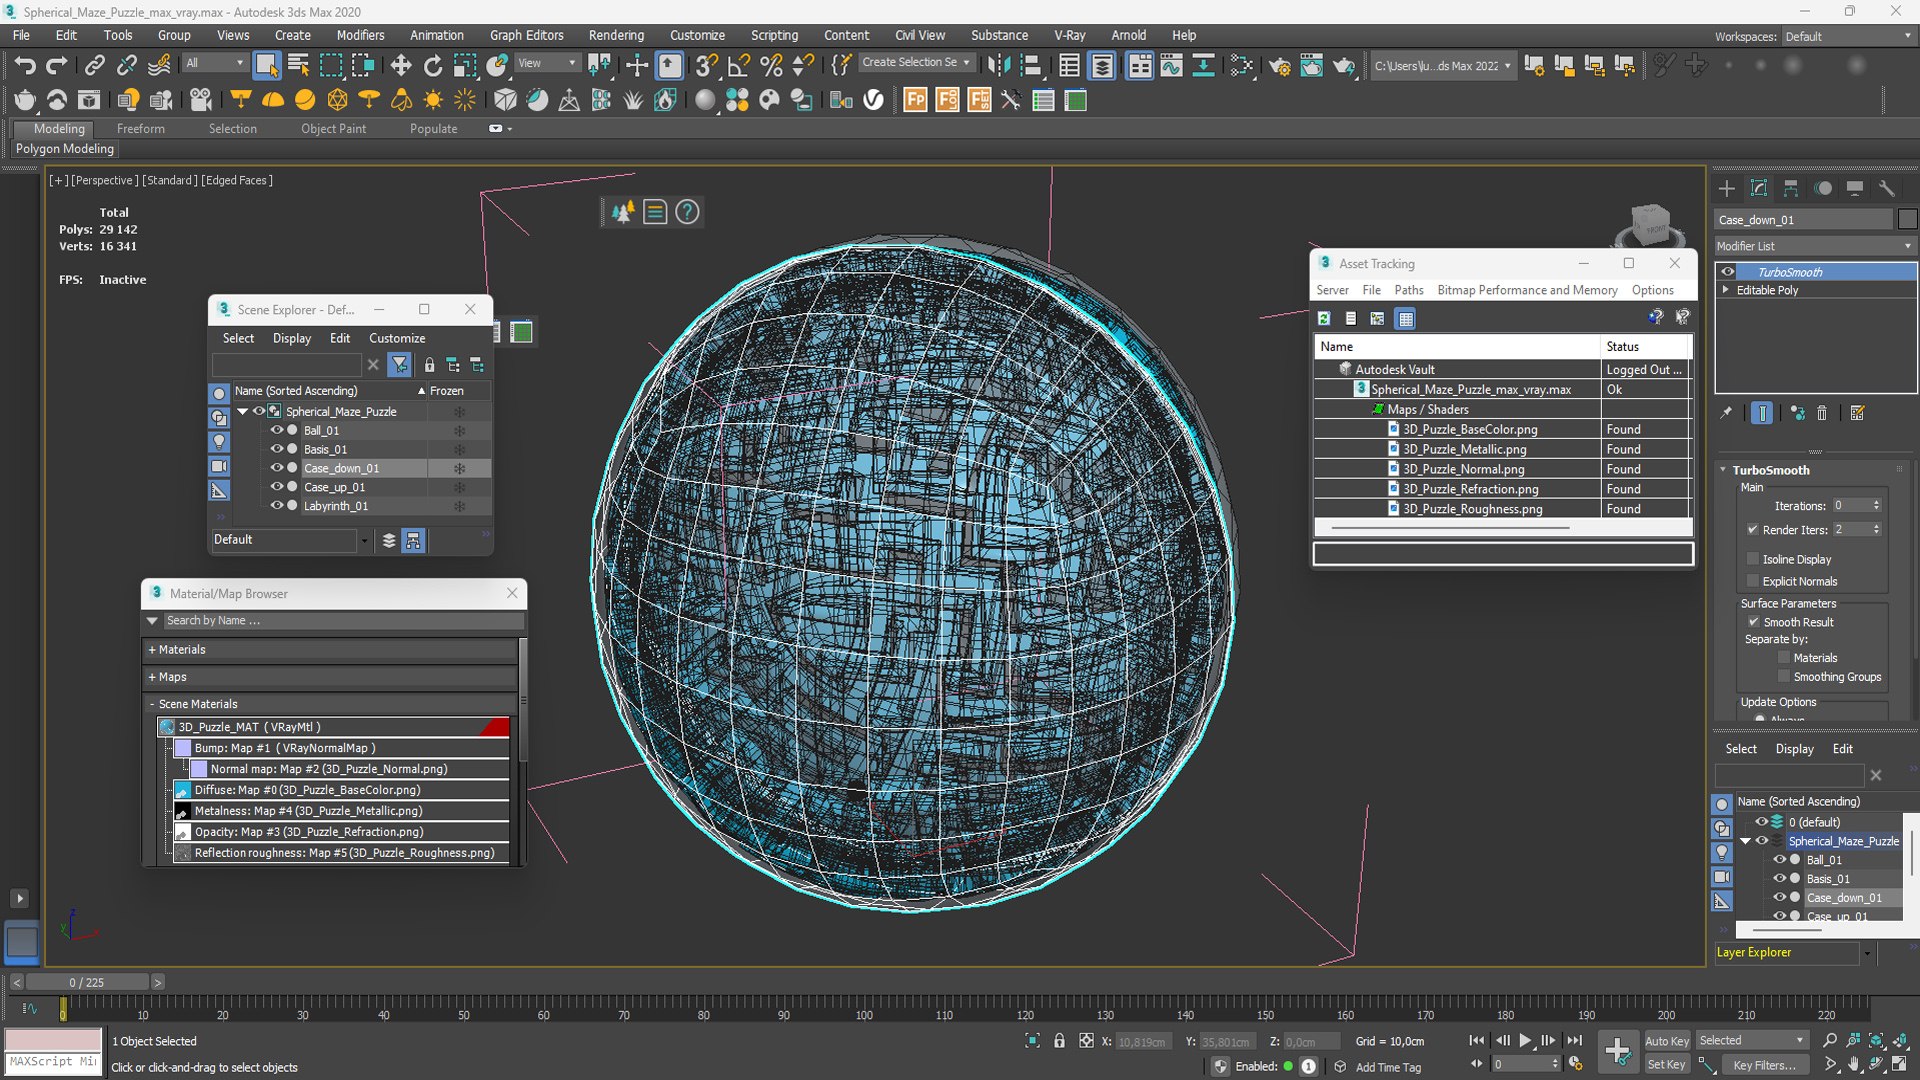
Task: Select the Rotate tool
Action: 433,66
